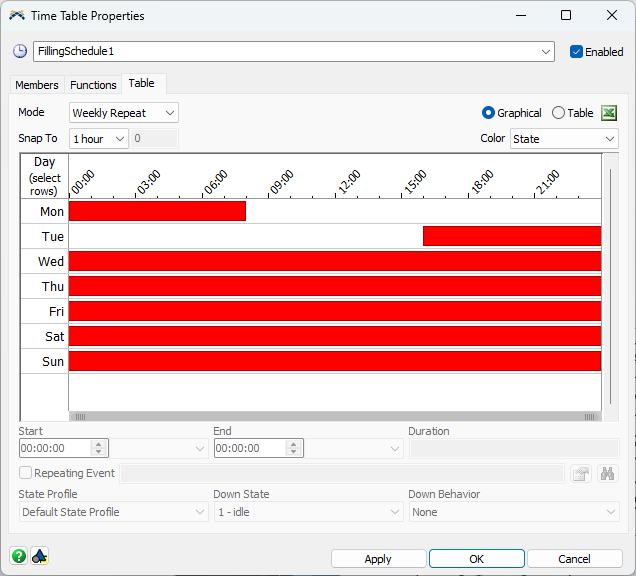Click the clock icon beside FillingSchedule1
Image resolution: width=636 pixels, height=576 pixels.
[20, 51]
